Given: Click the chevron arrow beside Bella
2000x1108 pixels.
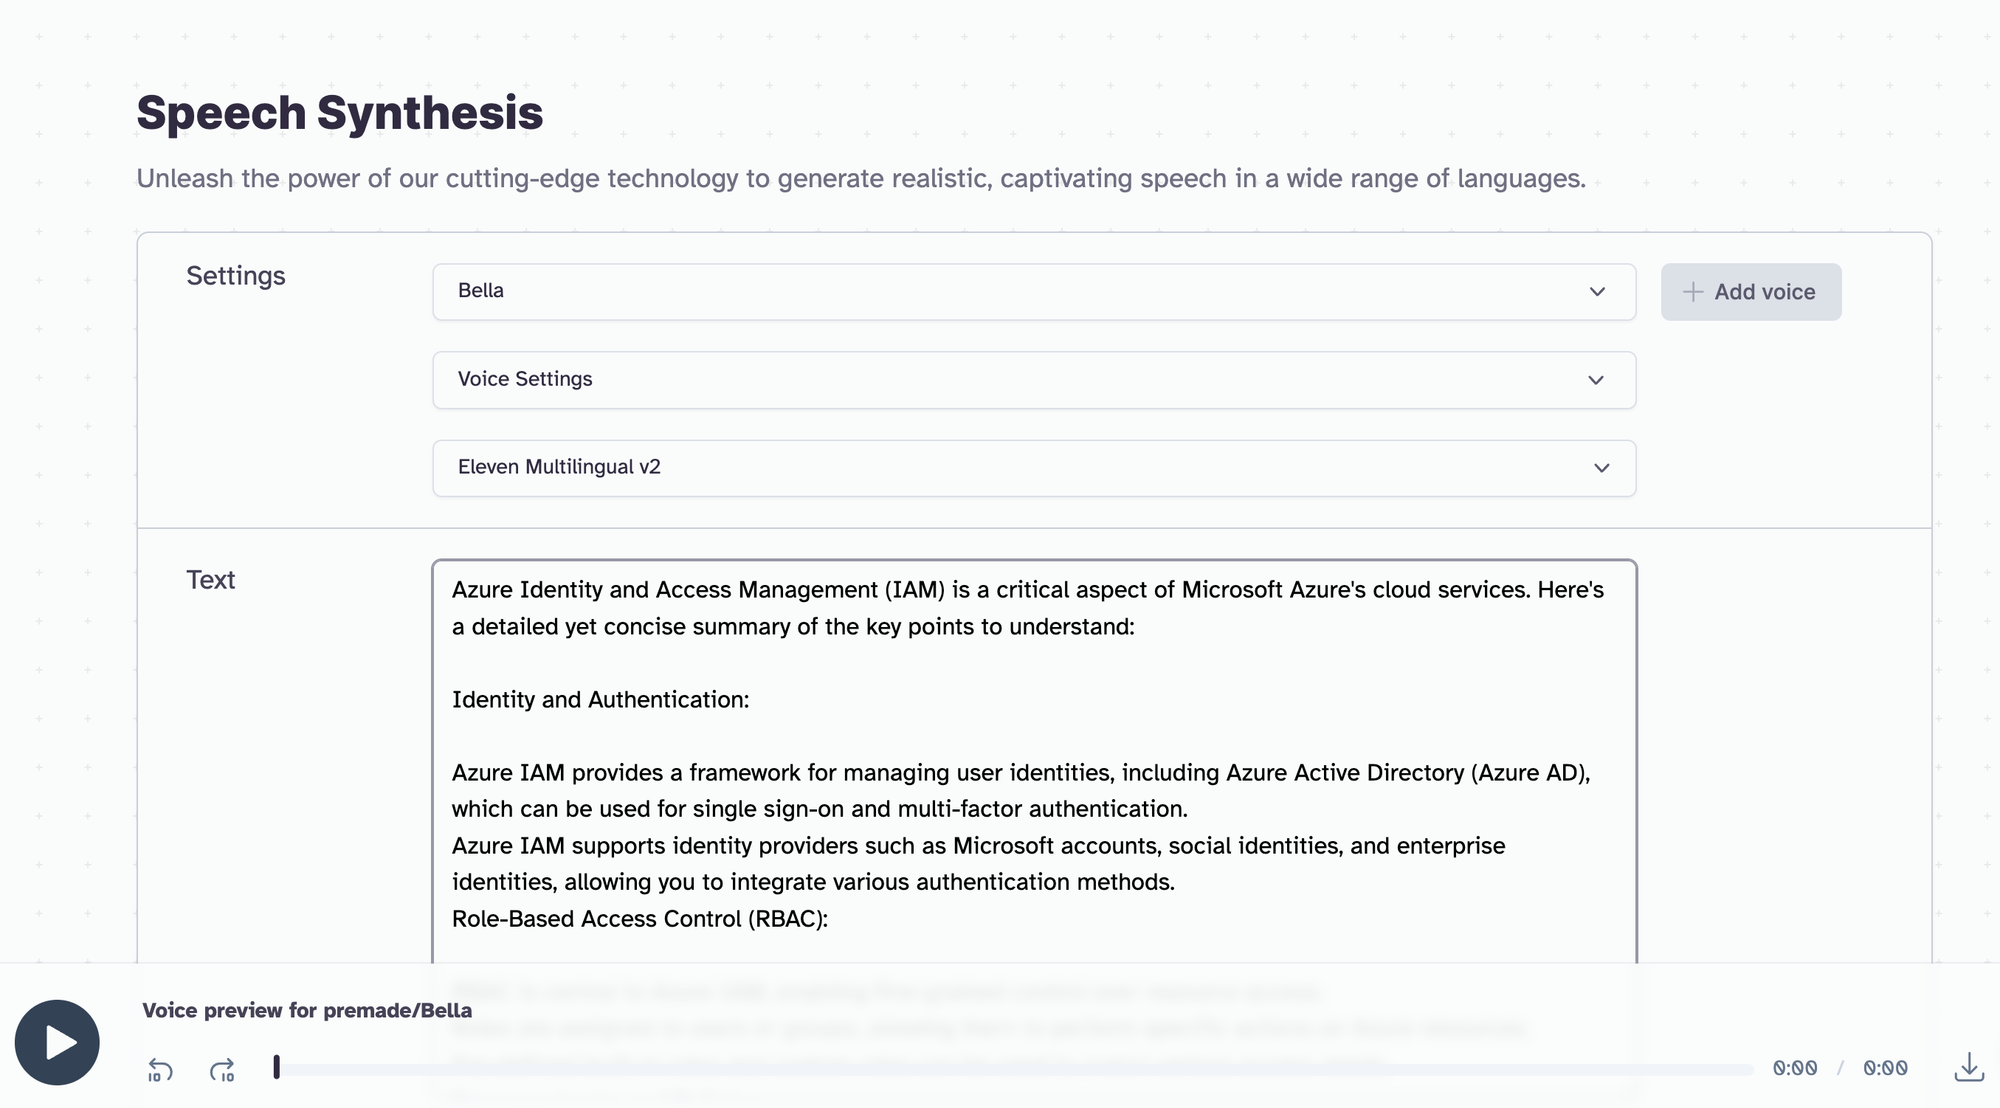Looking at the screenshot, I should [x=1597, y=292].
